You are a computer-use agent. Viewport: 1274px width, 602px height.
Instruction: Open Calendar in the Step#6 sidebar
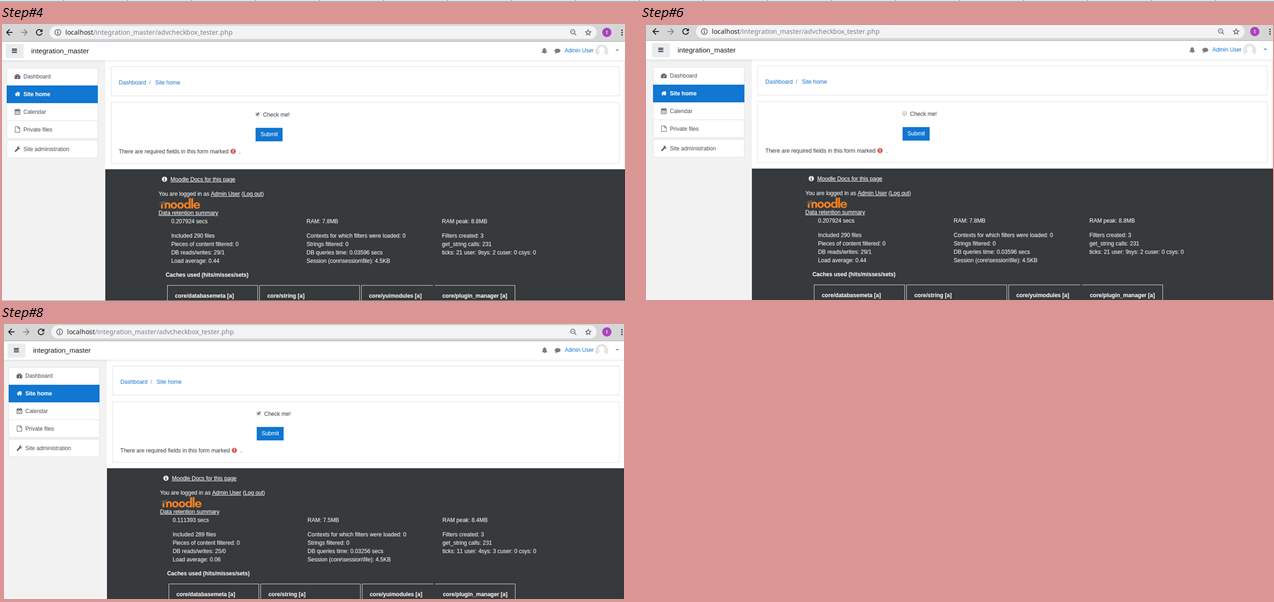[699, 111]
